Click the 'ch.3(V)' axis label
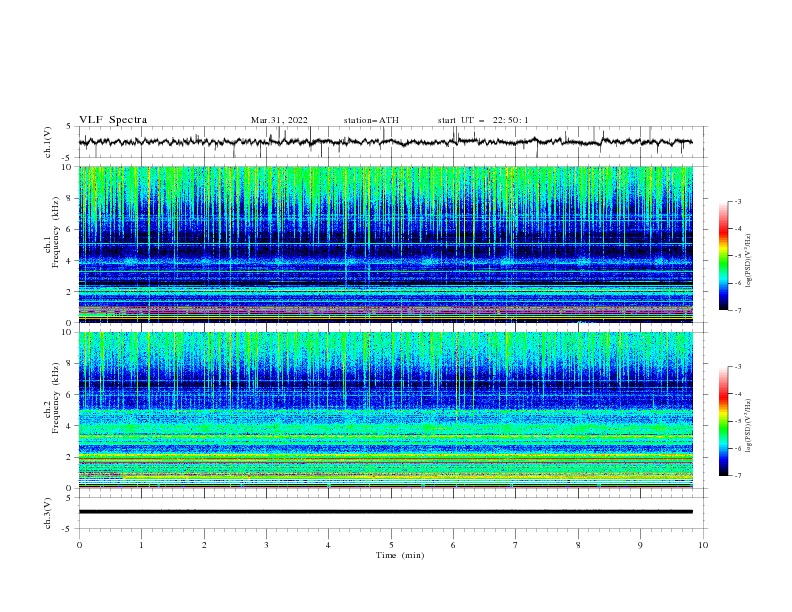 (x=48, y=513)
